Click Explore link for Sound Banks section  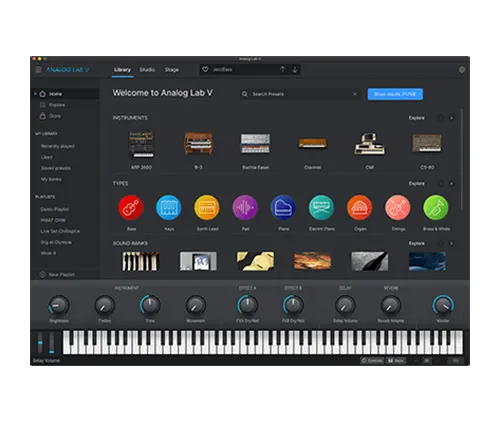point(417,244)
